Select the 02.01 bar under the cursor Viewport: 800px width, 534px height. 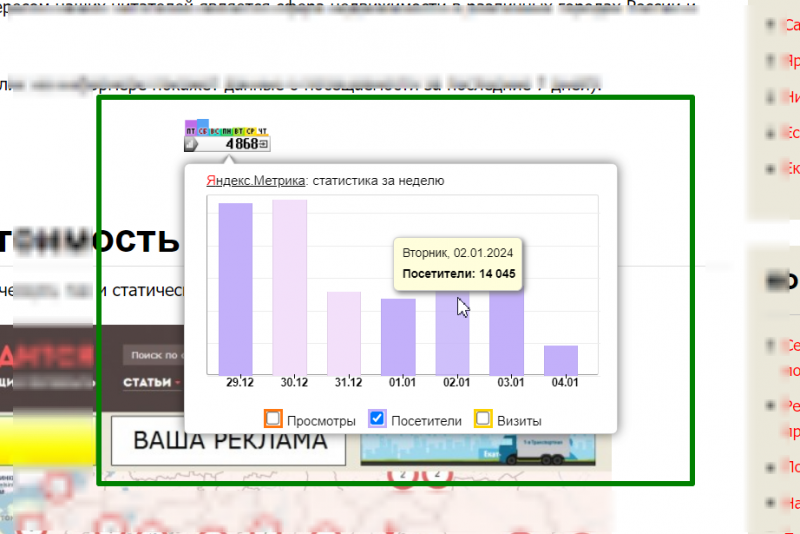click(452, 333)
